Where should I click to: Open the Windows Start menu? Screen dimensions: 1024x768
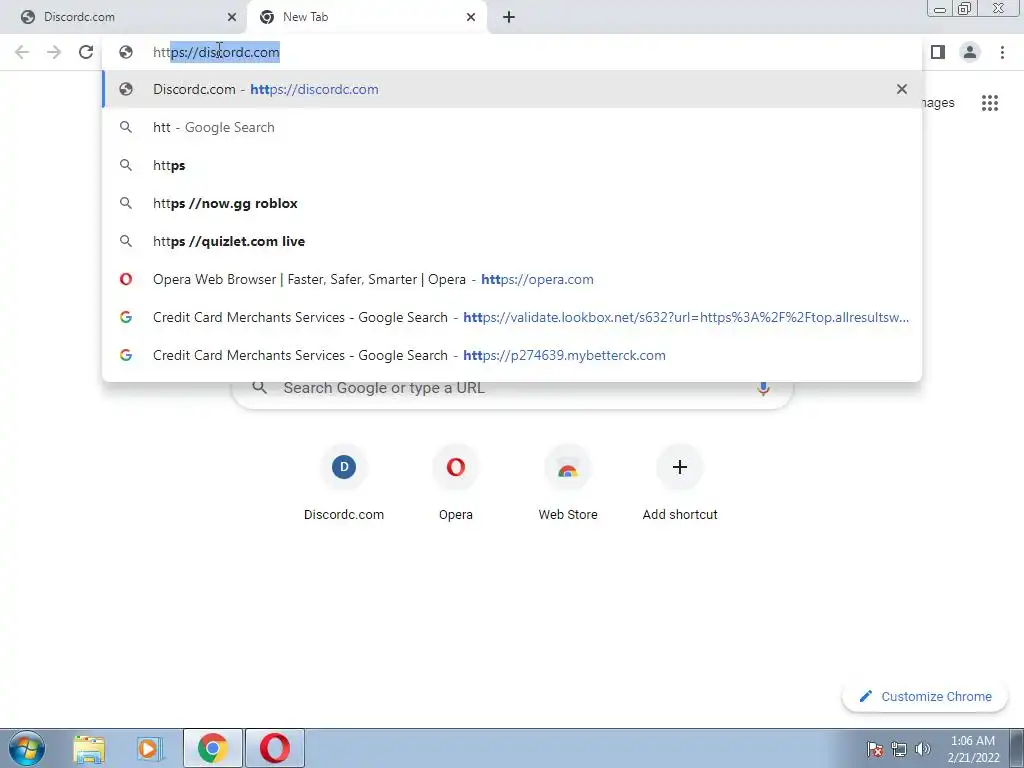[x=27, y=748]
